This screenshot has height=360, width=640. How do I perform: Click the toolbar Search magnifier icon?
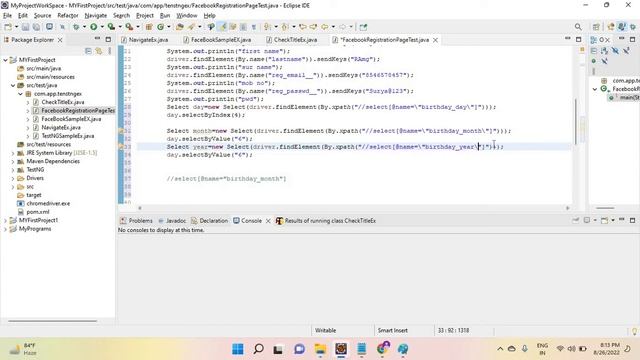[x=578, y=27]
